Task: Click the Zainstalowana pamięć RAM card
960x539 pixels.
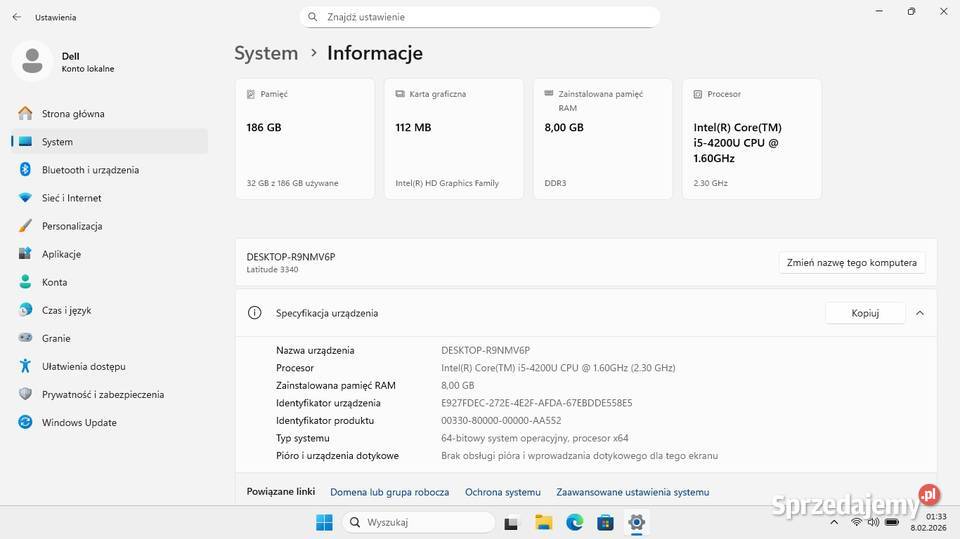Action: (x=602, y=138)
